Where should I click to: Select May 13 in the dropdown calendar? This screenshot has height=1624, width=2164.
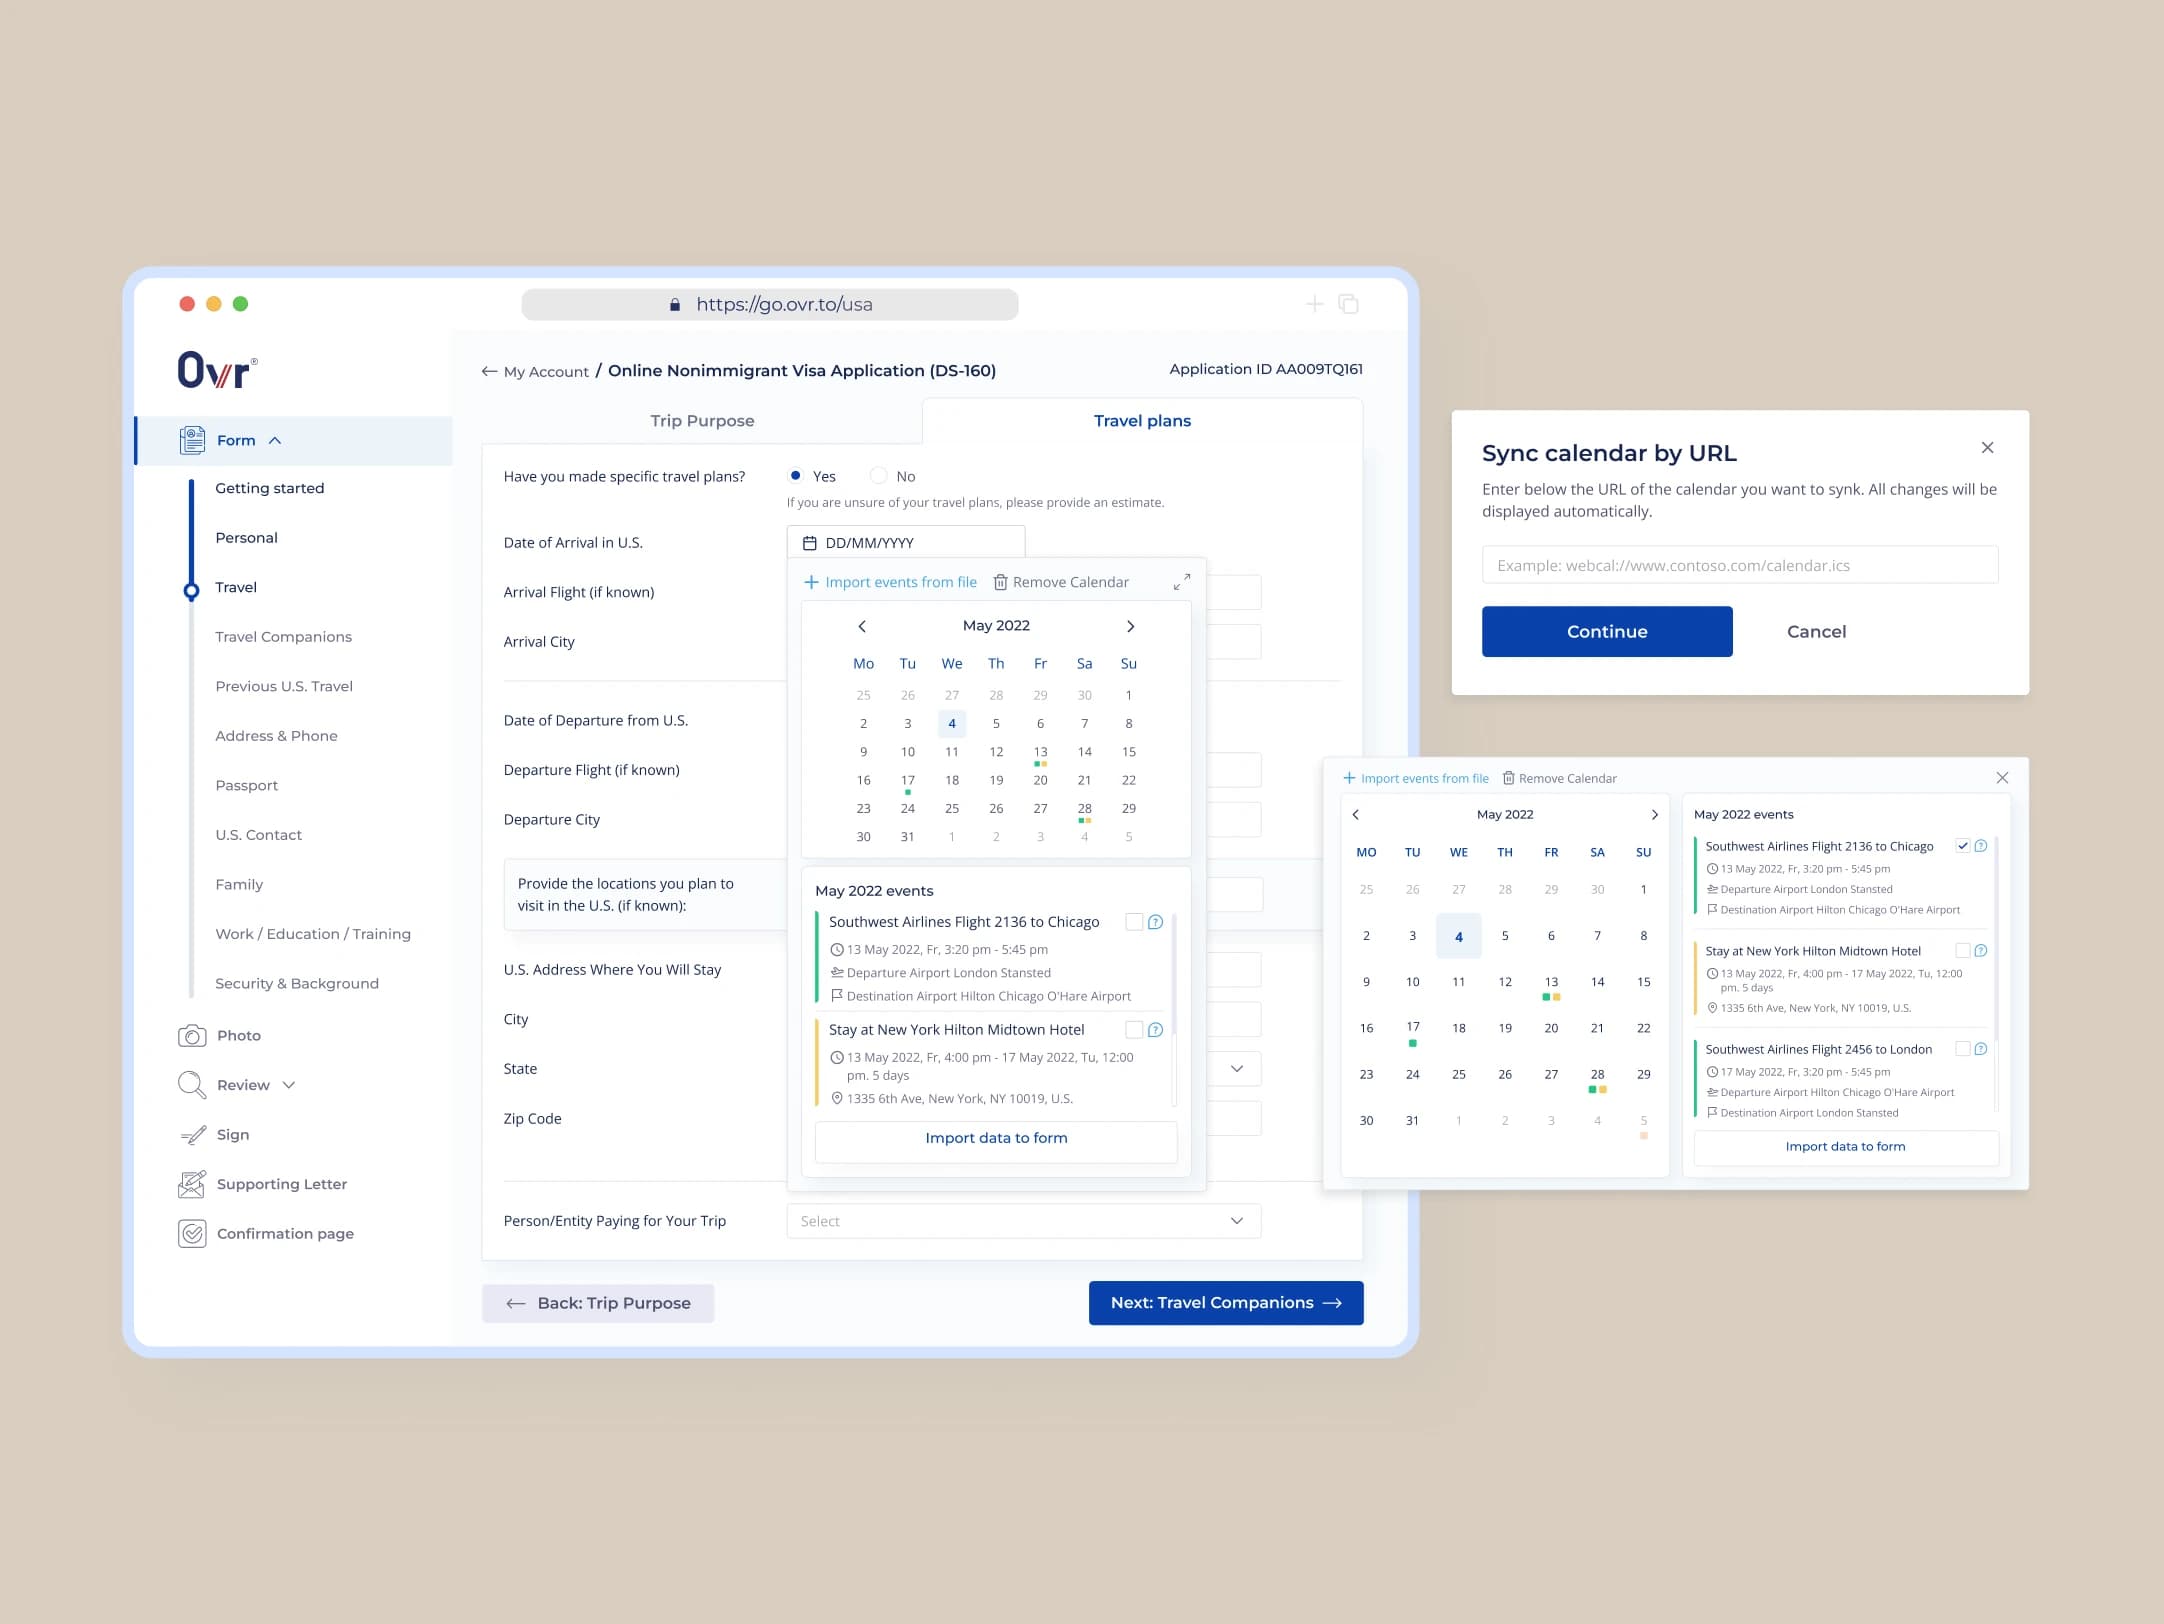pyautogui.click(x=1040, y=753)
